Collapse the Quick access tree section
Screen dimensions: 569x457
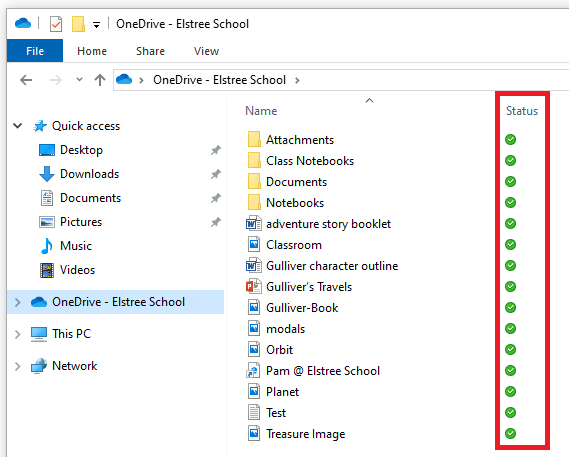17,126
